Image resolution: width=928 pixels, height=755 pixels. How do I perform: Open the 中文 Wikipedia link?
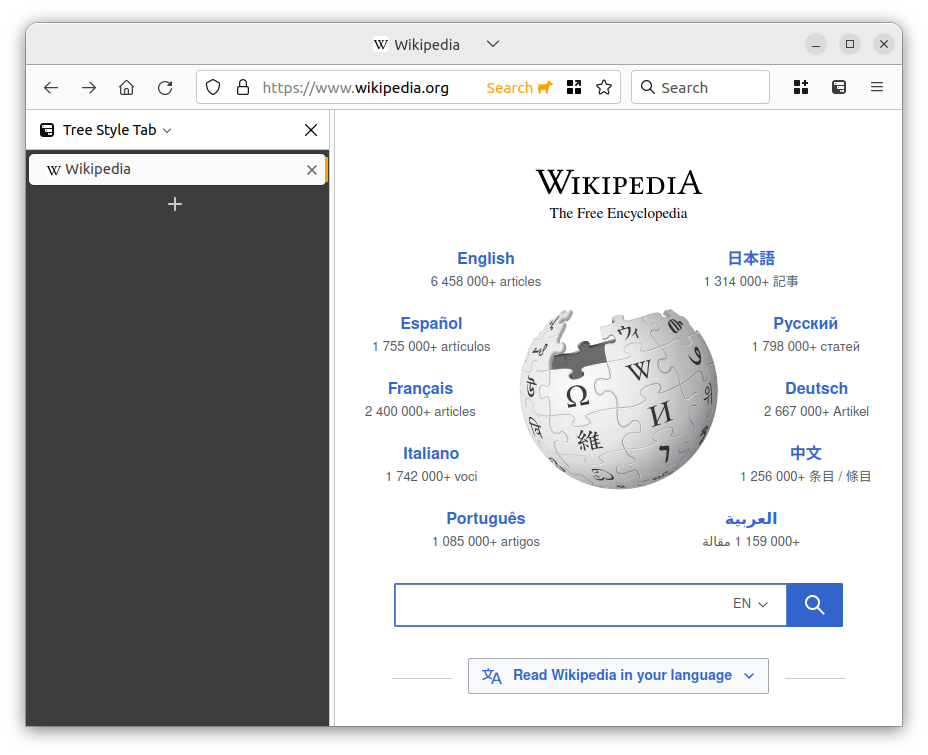805,454
